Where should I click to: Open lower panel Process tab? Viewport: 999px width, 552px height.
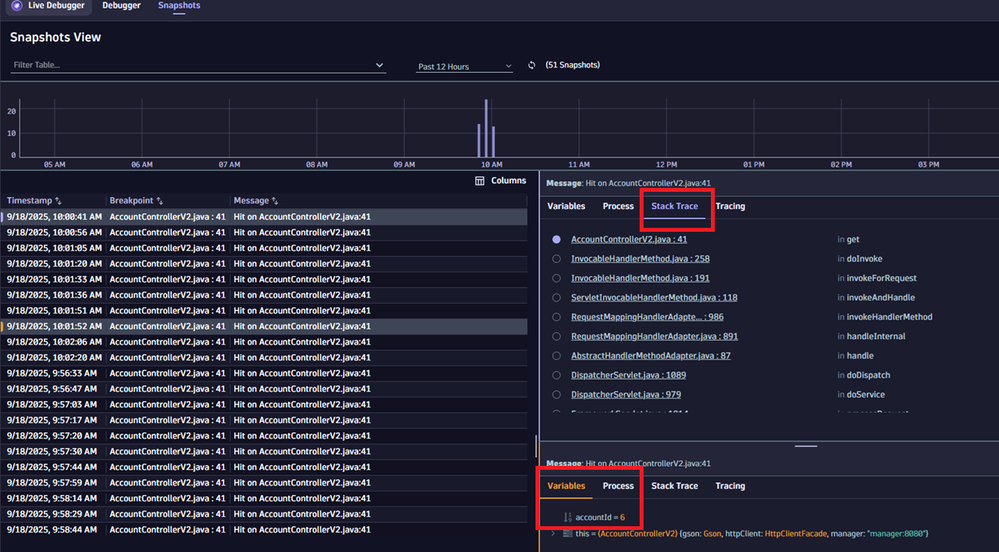click(x=618, y=486)
